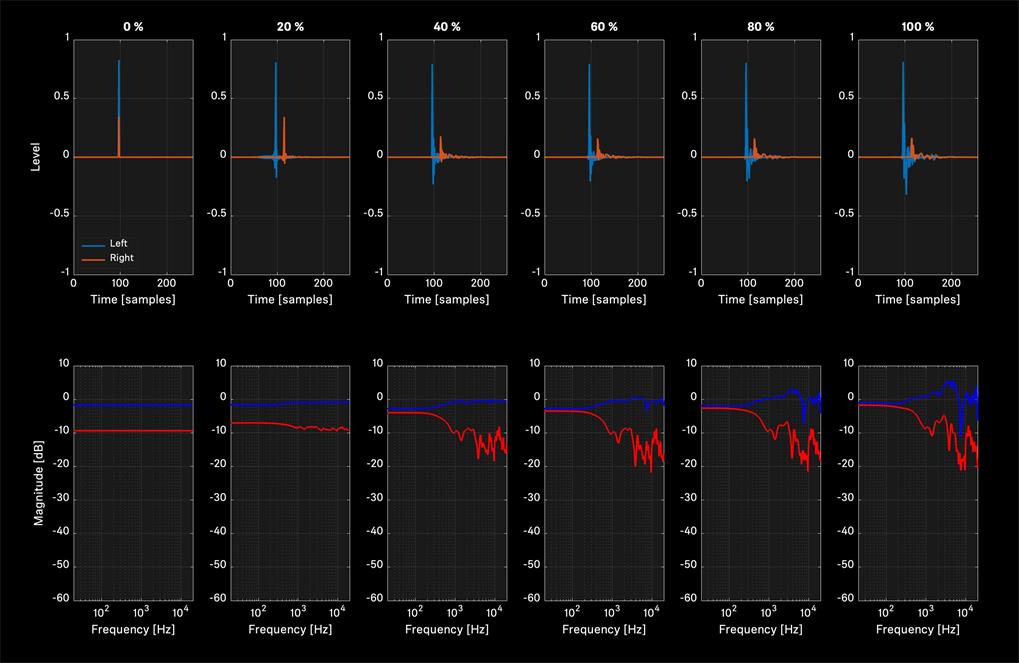
Task: Click "Frequency [Hz]" label in the 100 % column
Action: click(918, 630)
